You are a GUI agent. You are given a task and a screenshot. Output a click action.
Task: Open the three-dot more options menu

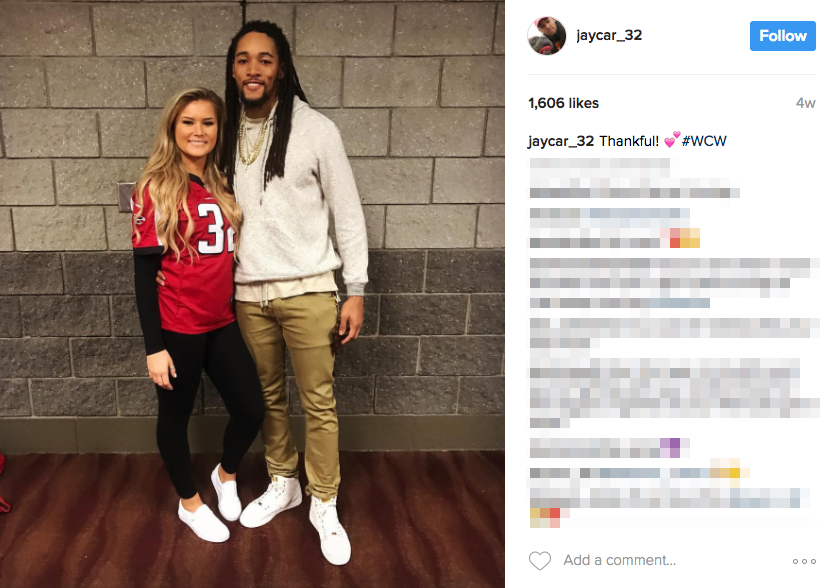804,561
